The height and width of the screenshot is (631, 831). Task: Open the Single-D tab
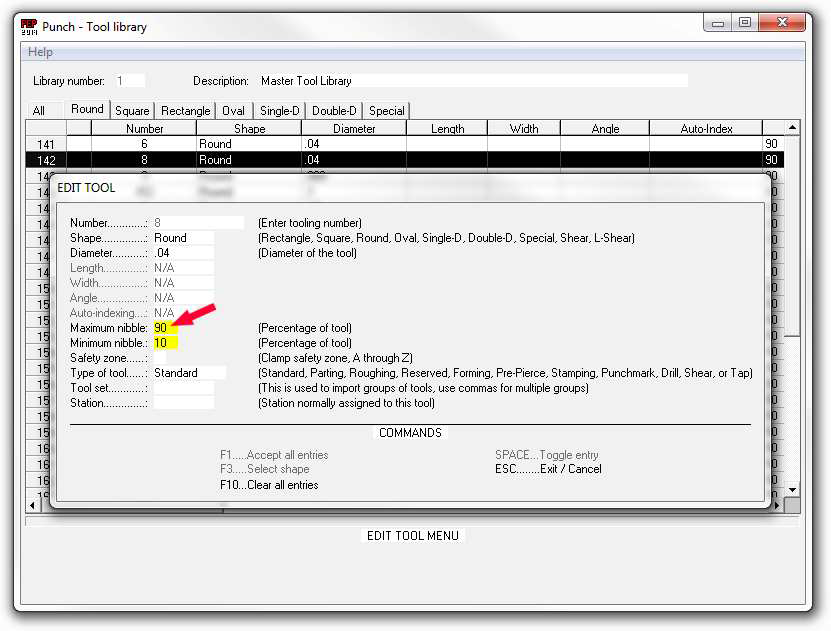[280, 111]
